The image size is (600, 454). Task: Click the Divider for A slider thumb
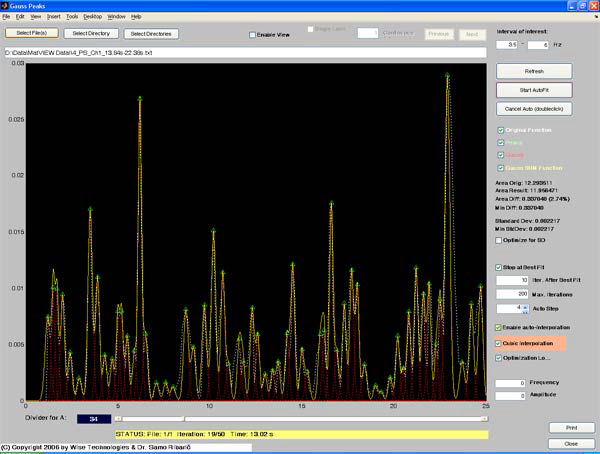point(184,419)
